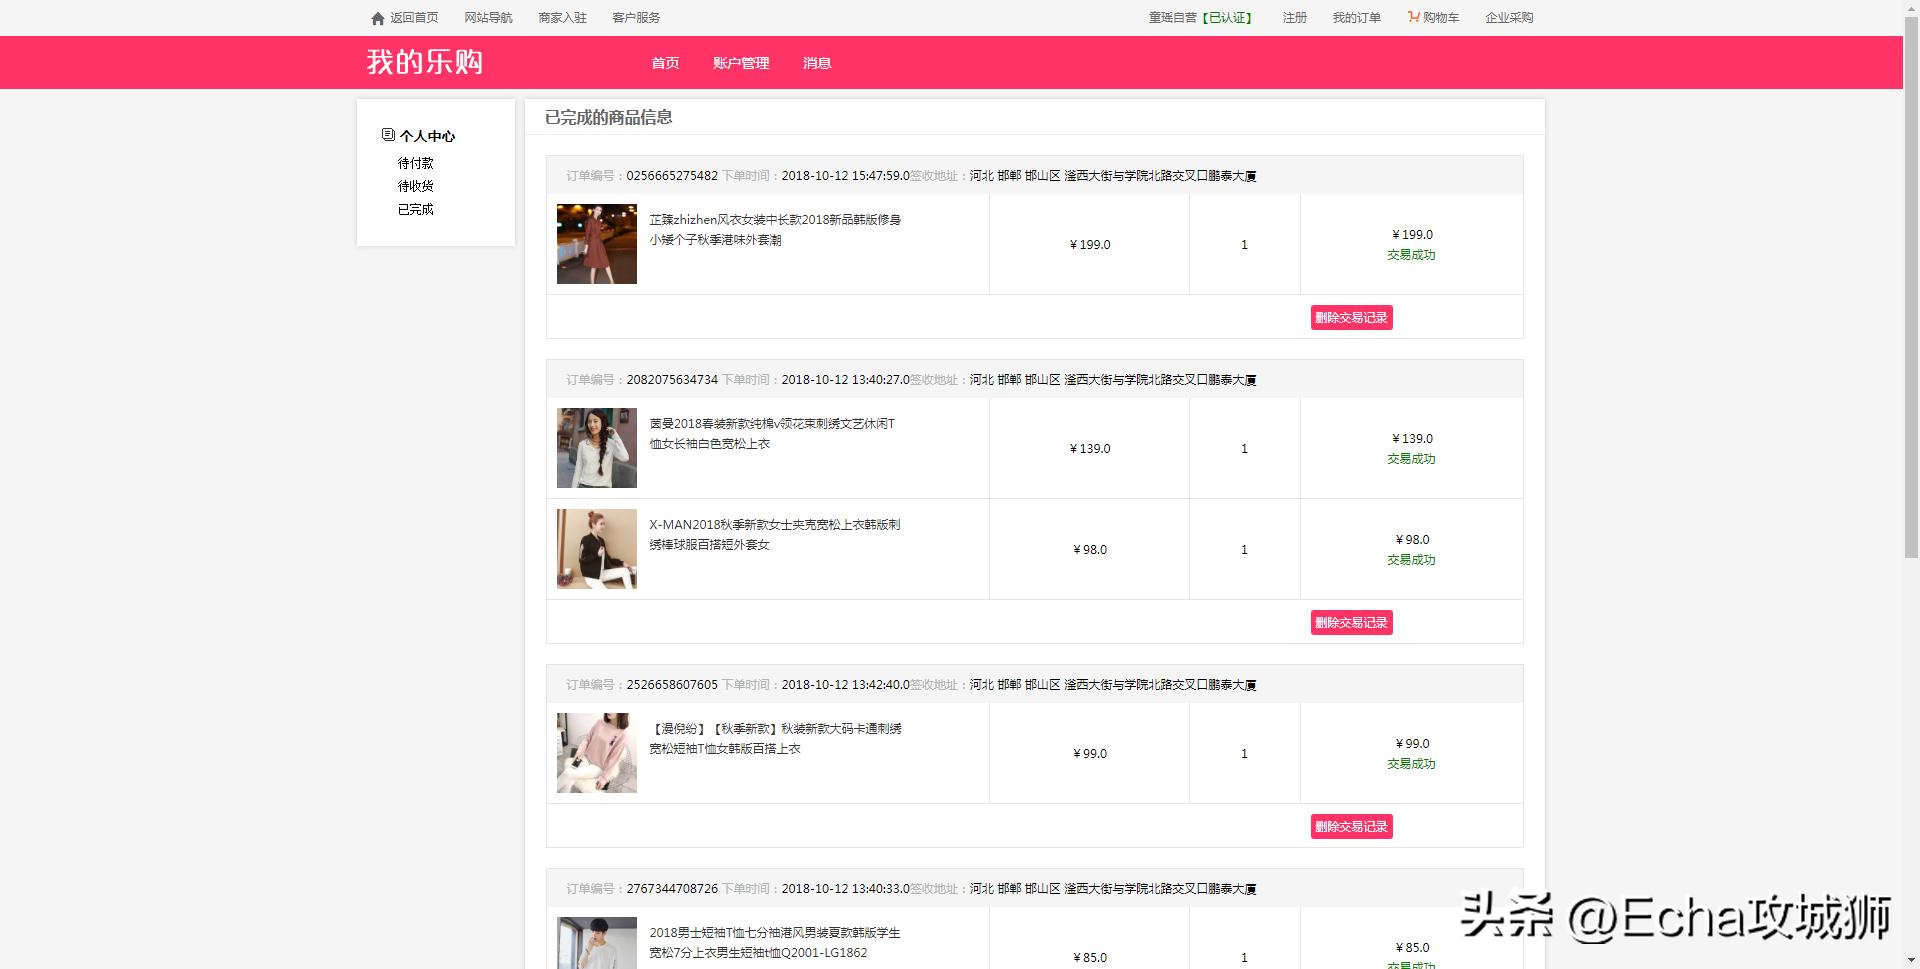Open the 芷臻zhizhen风衣女装 product title
This screenshot has width=1920, height=969.
(775, 230)
